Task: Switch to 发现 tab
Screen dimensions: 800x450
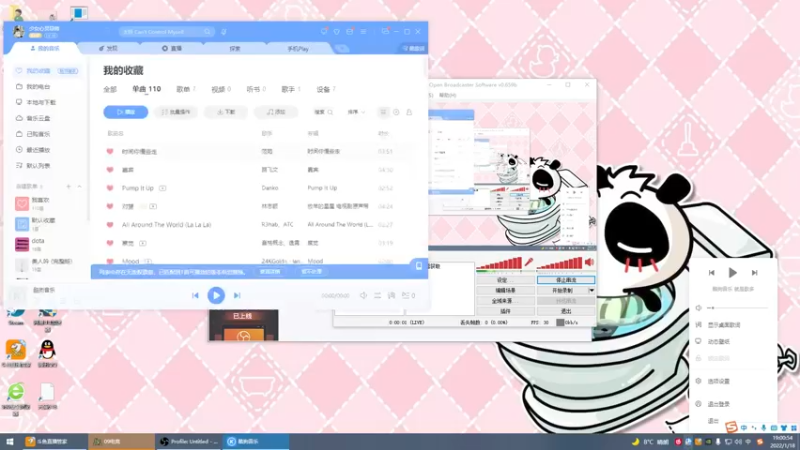Action: [x=108, y=48]
